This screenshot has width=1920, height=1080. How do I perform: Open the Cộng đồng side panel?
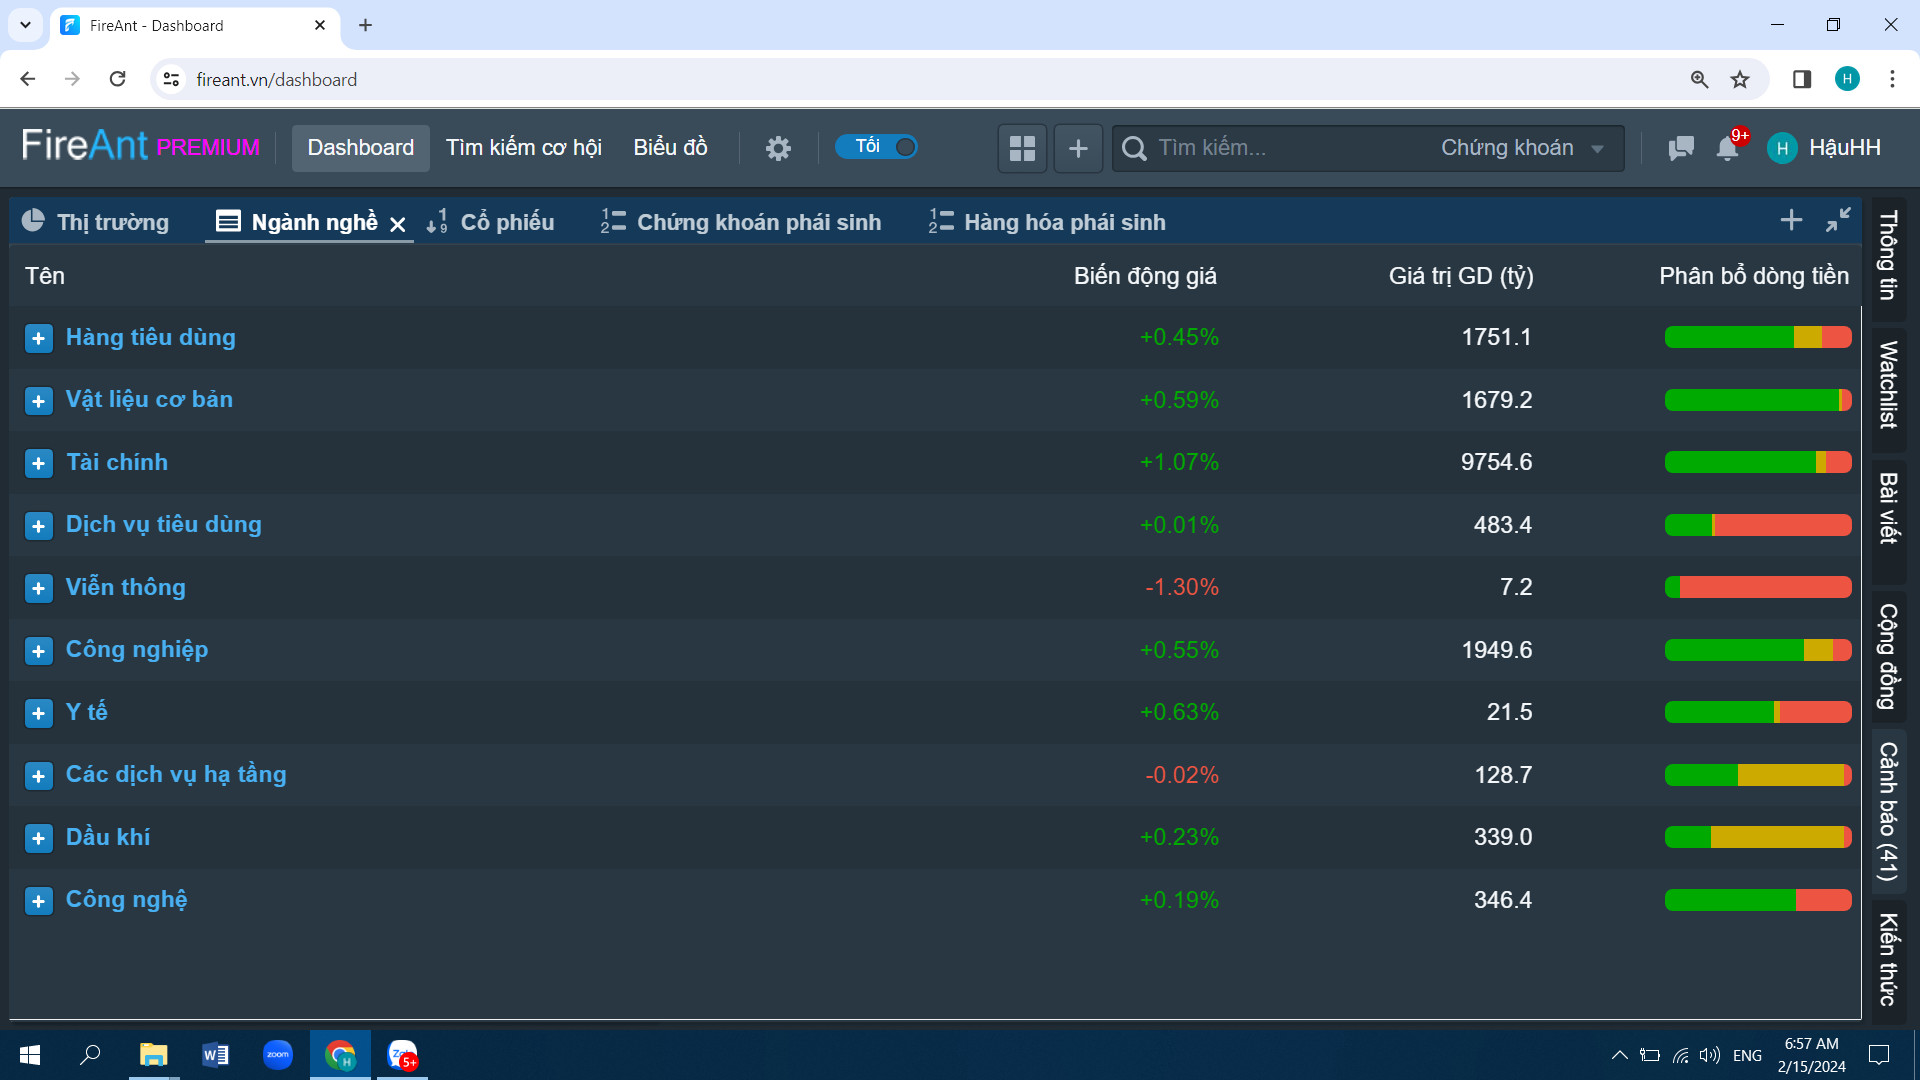coord(1888,656)
